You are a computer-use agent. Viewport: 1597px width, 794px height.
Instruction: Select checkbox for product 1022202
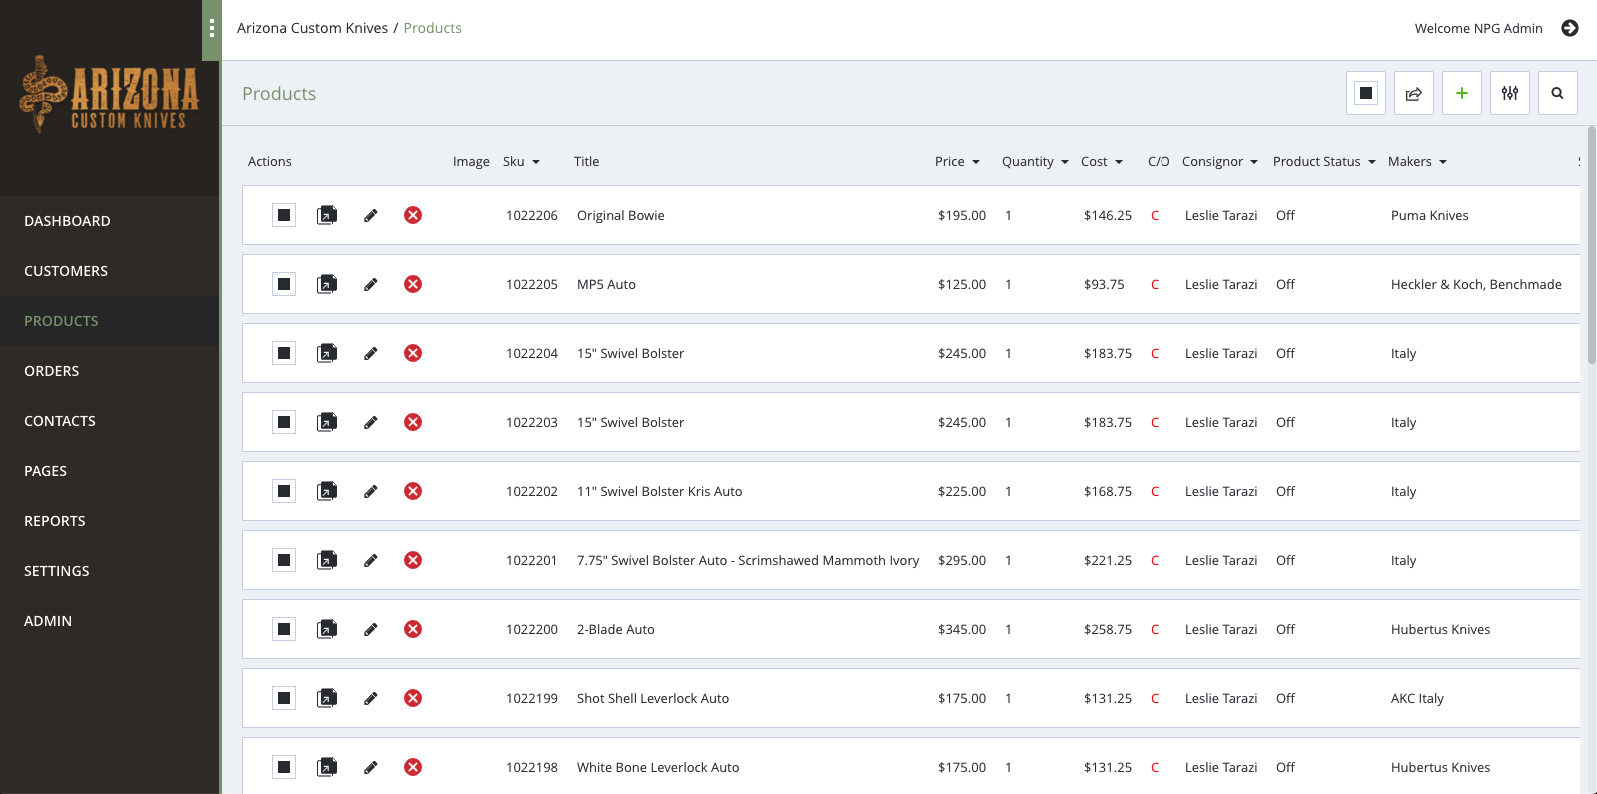pos(284,491)
